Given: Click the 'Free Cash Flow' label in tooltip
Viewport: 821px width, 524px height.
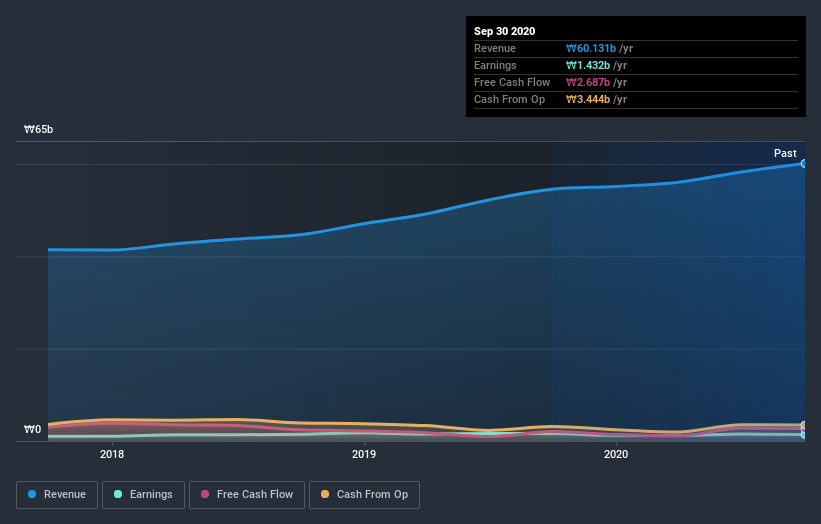Looking at the screenshot, I should pos(512,82).
